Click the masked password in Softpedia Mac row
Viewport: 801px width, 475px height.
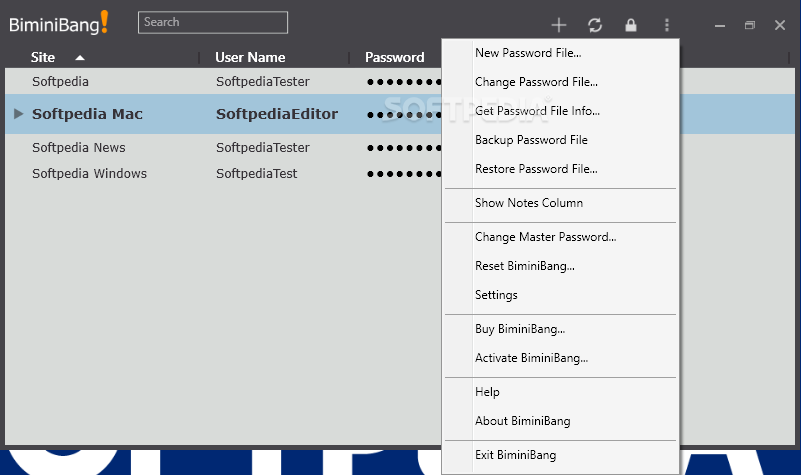(x=404, y=115)
